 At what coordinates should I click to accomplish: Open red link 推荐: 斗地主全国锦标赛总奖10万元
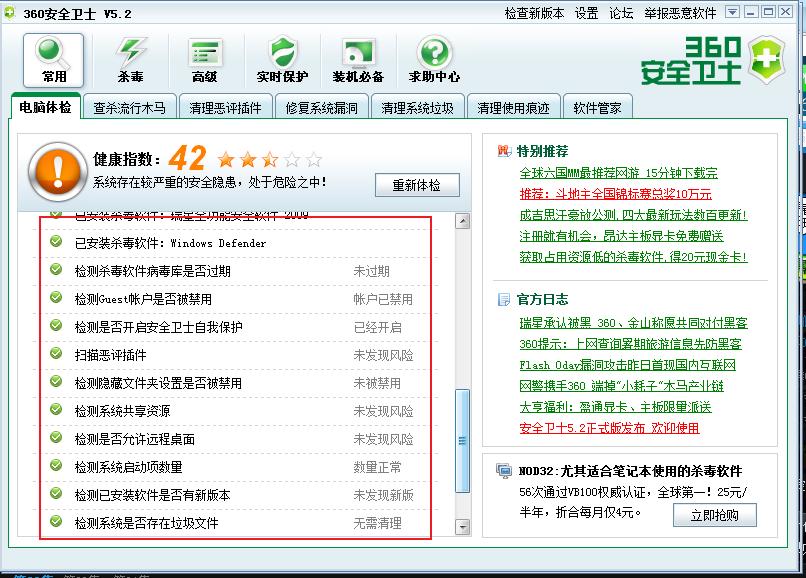pos(615,194)
